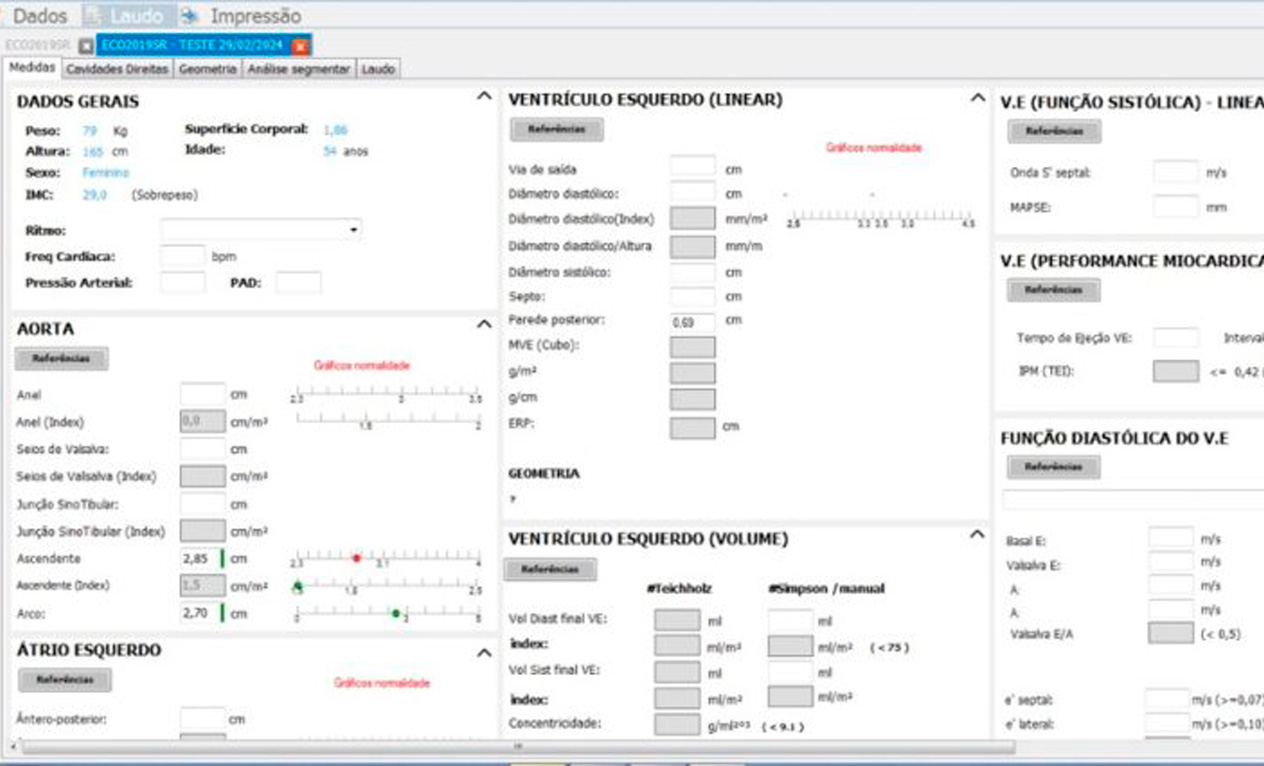Image resolution: width=1264 pixels, height=766 pixels.
Task: Click Referências button in Aorta section
Action: click(x=61, y=359)
